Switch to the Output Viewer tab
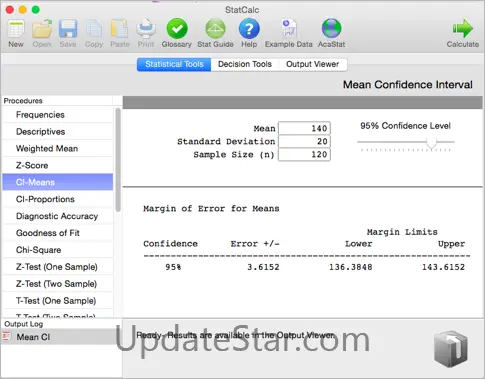 (313, 64)
